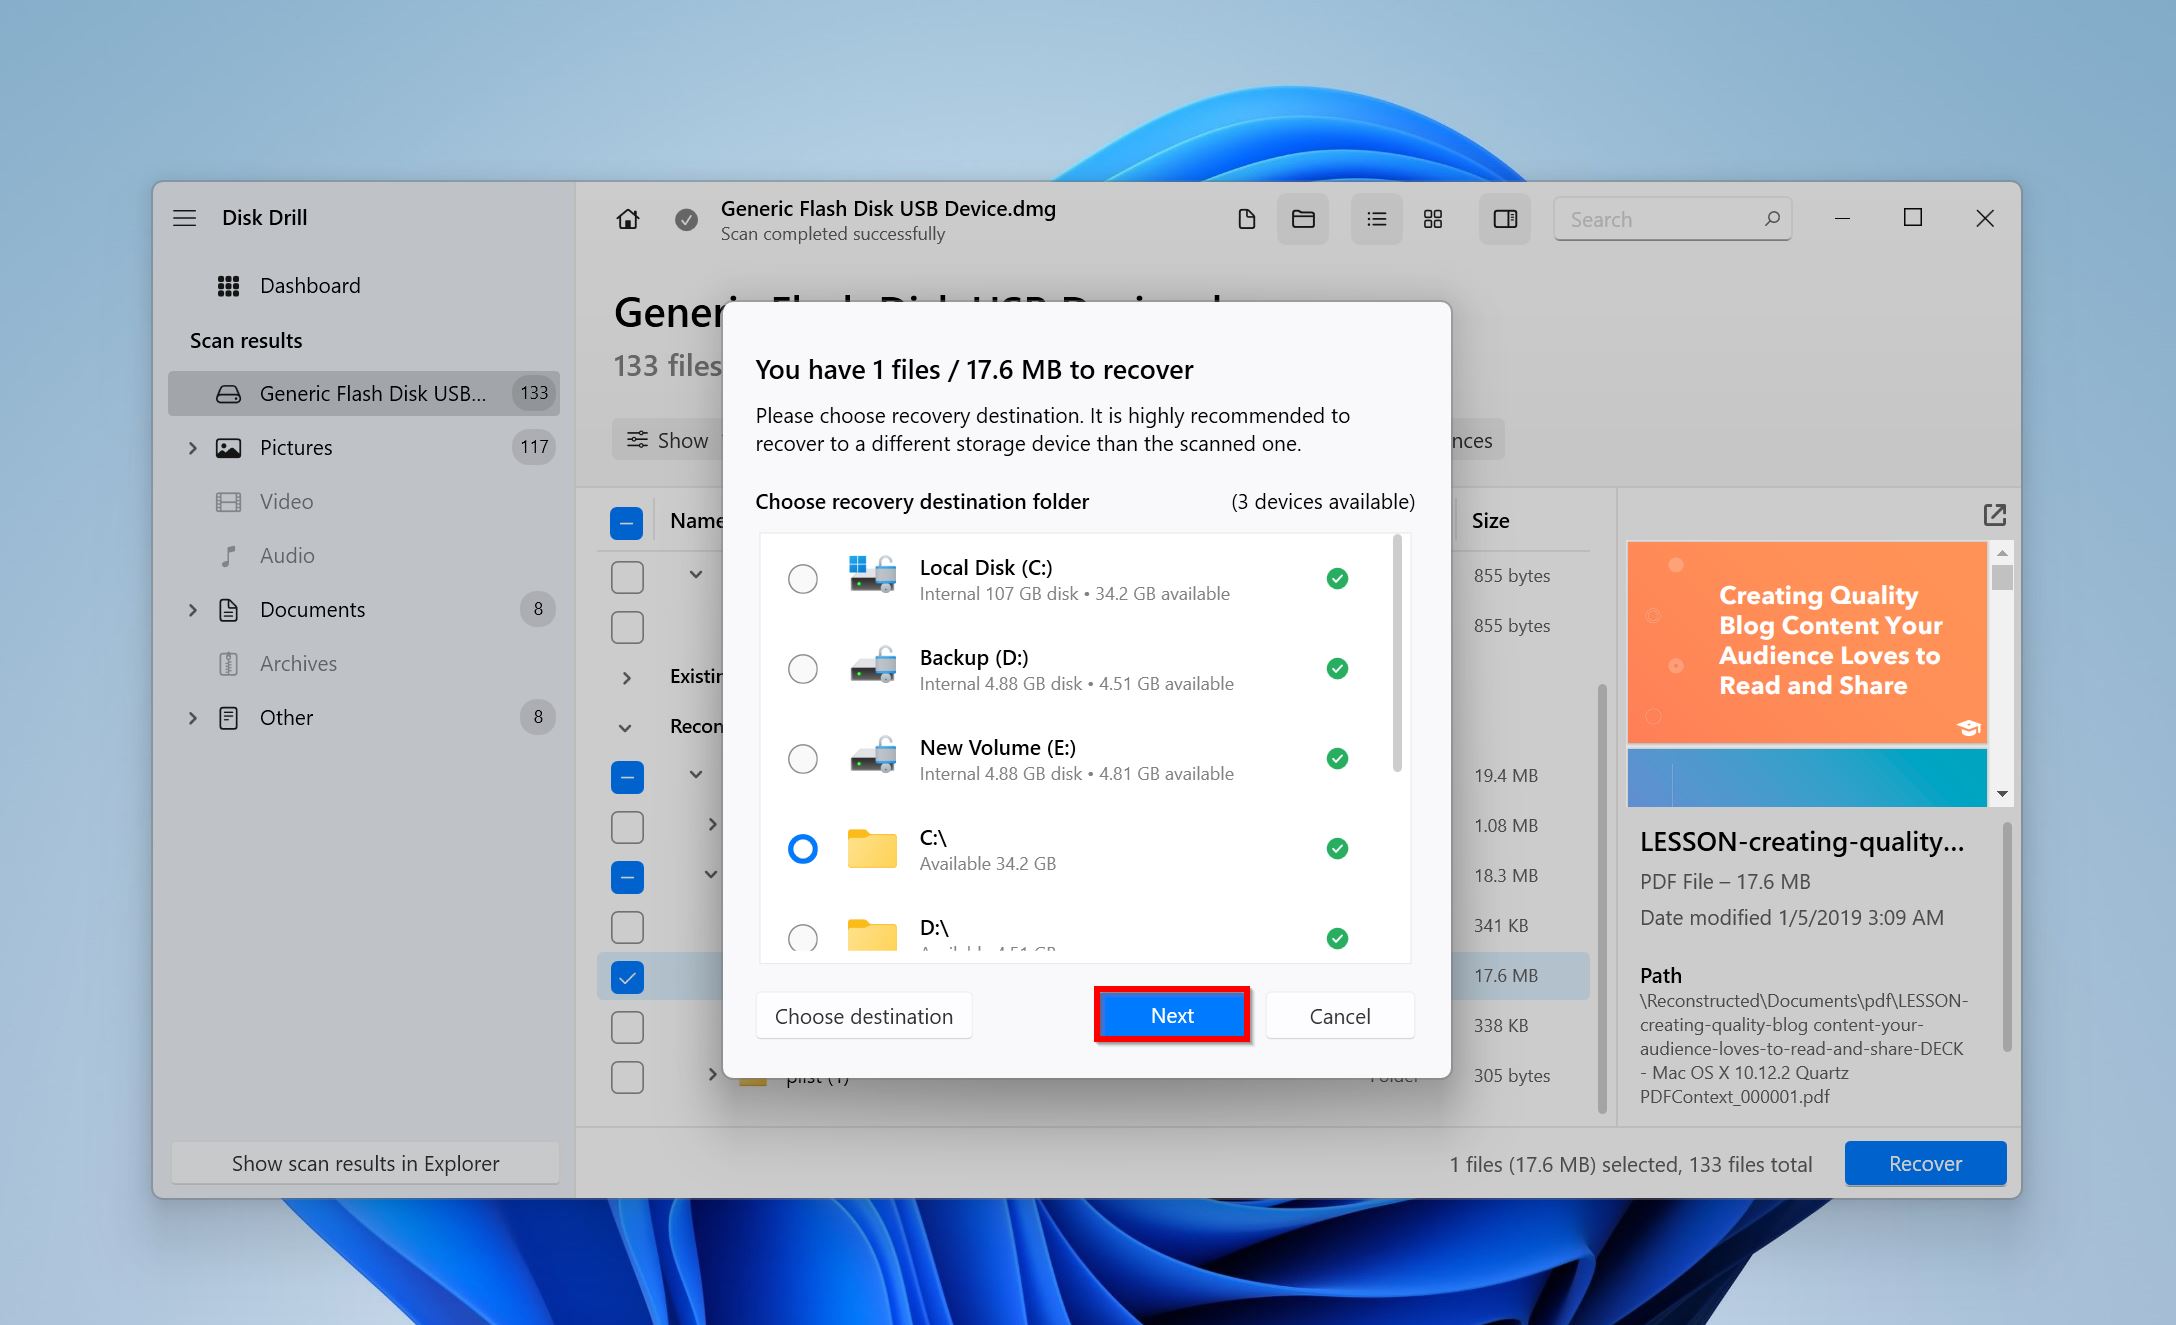Click the split/compare view icon
The height and width of the screenshot is (1325, 2176).
point(1505,218)
